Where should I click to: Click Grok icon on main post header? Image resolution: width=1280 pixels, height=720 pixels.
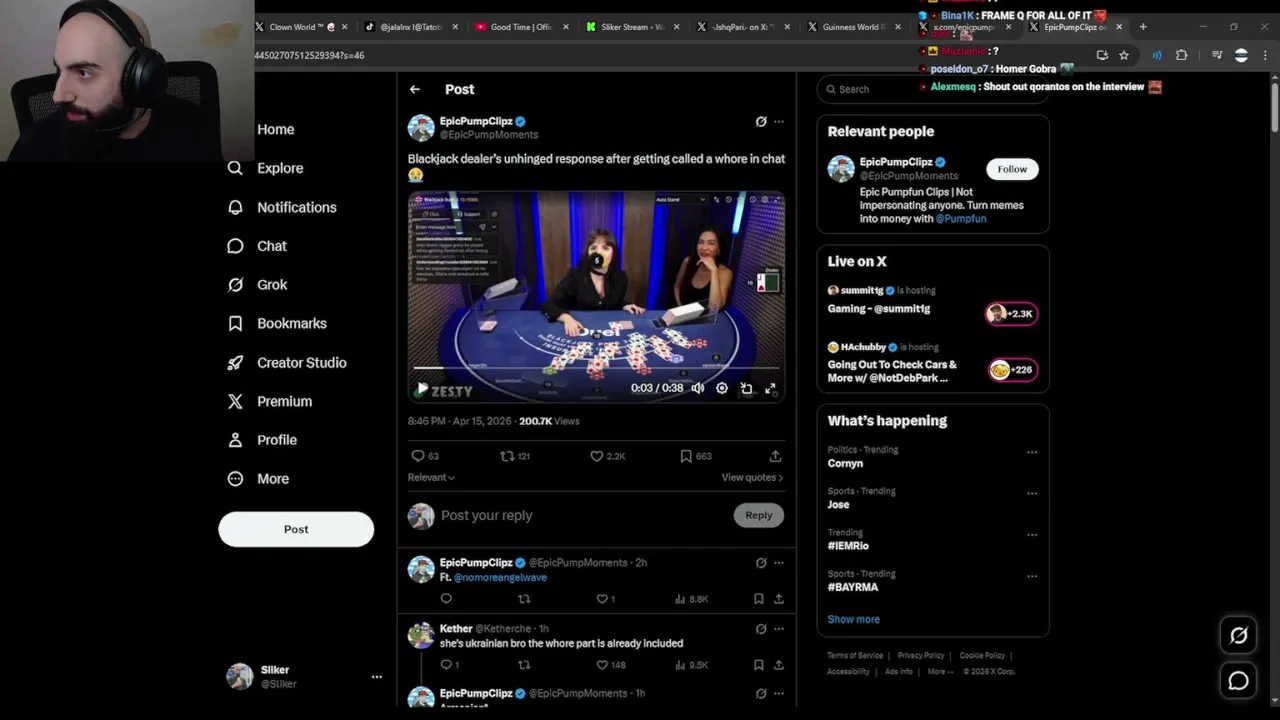coord(761,122)
